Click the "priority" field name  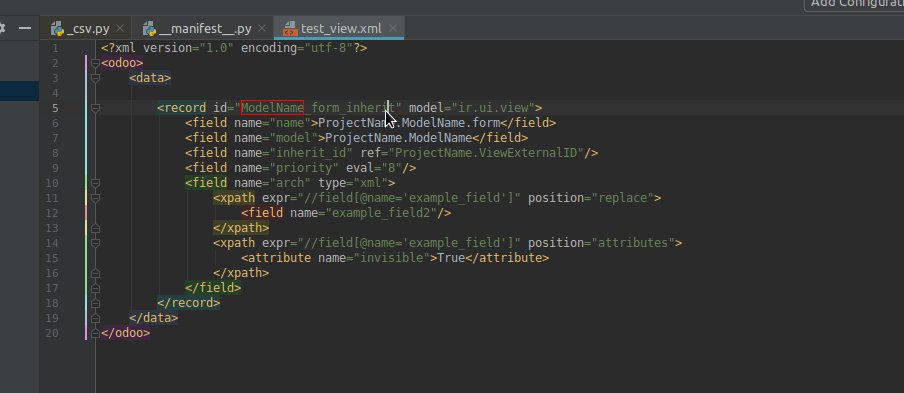click(304, 168)
